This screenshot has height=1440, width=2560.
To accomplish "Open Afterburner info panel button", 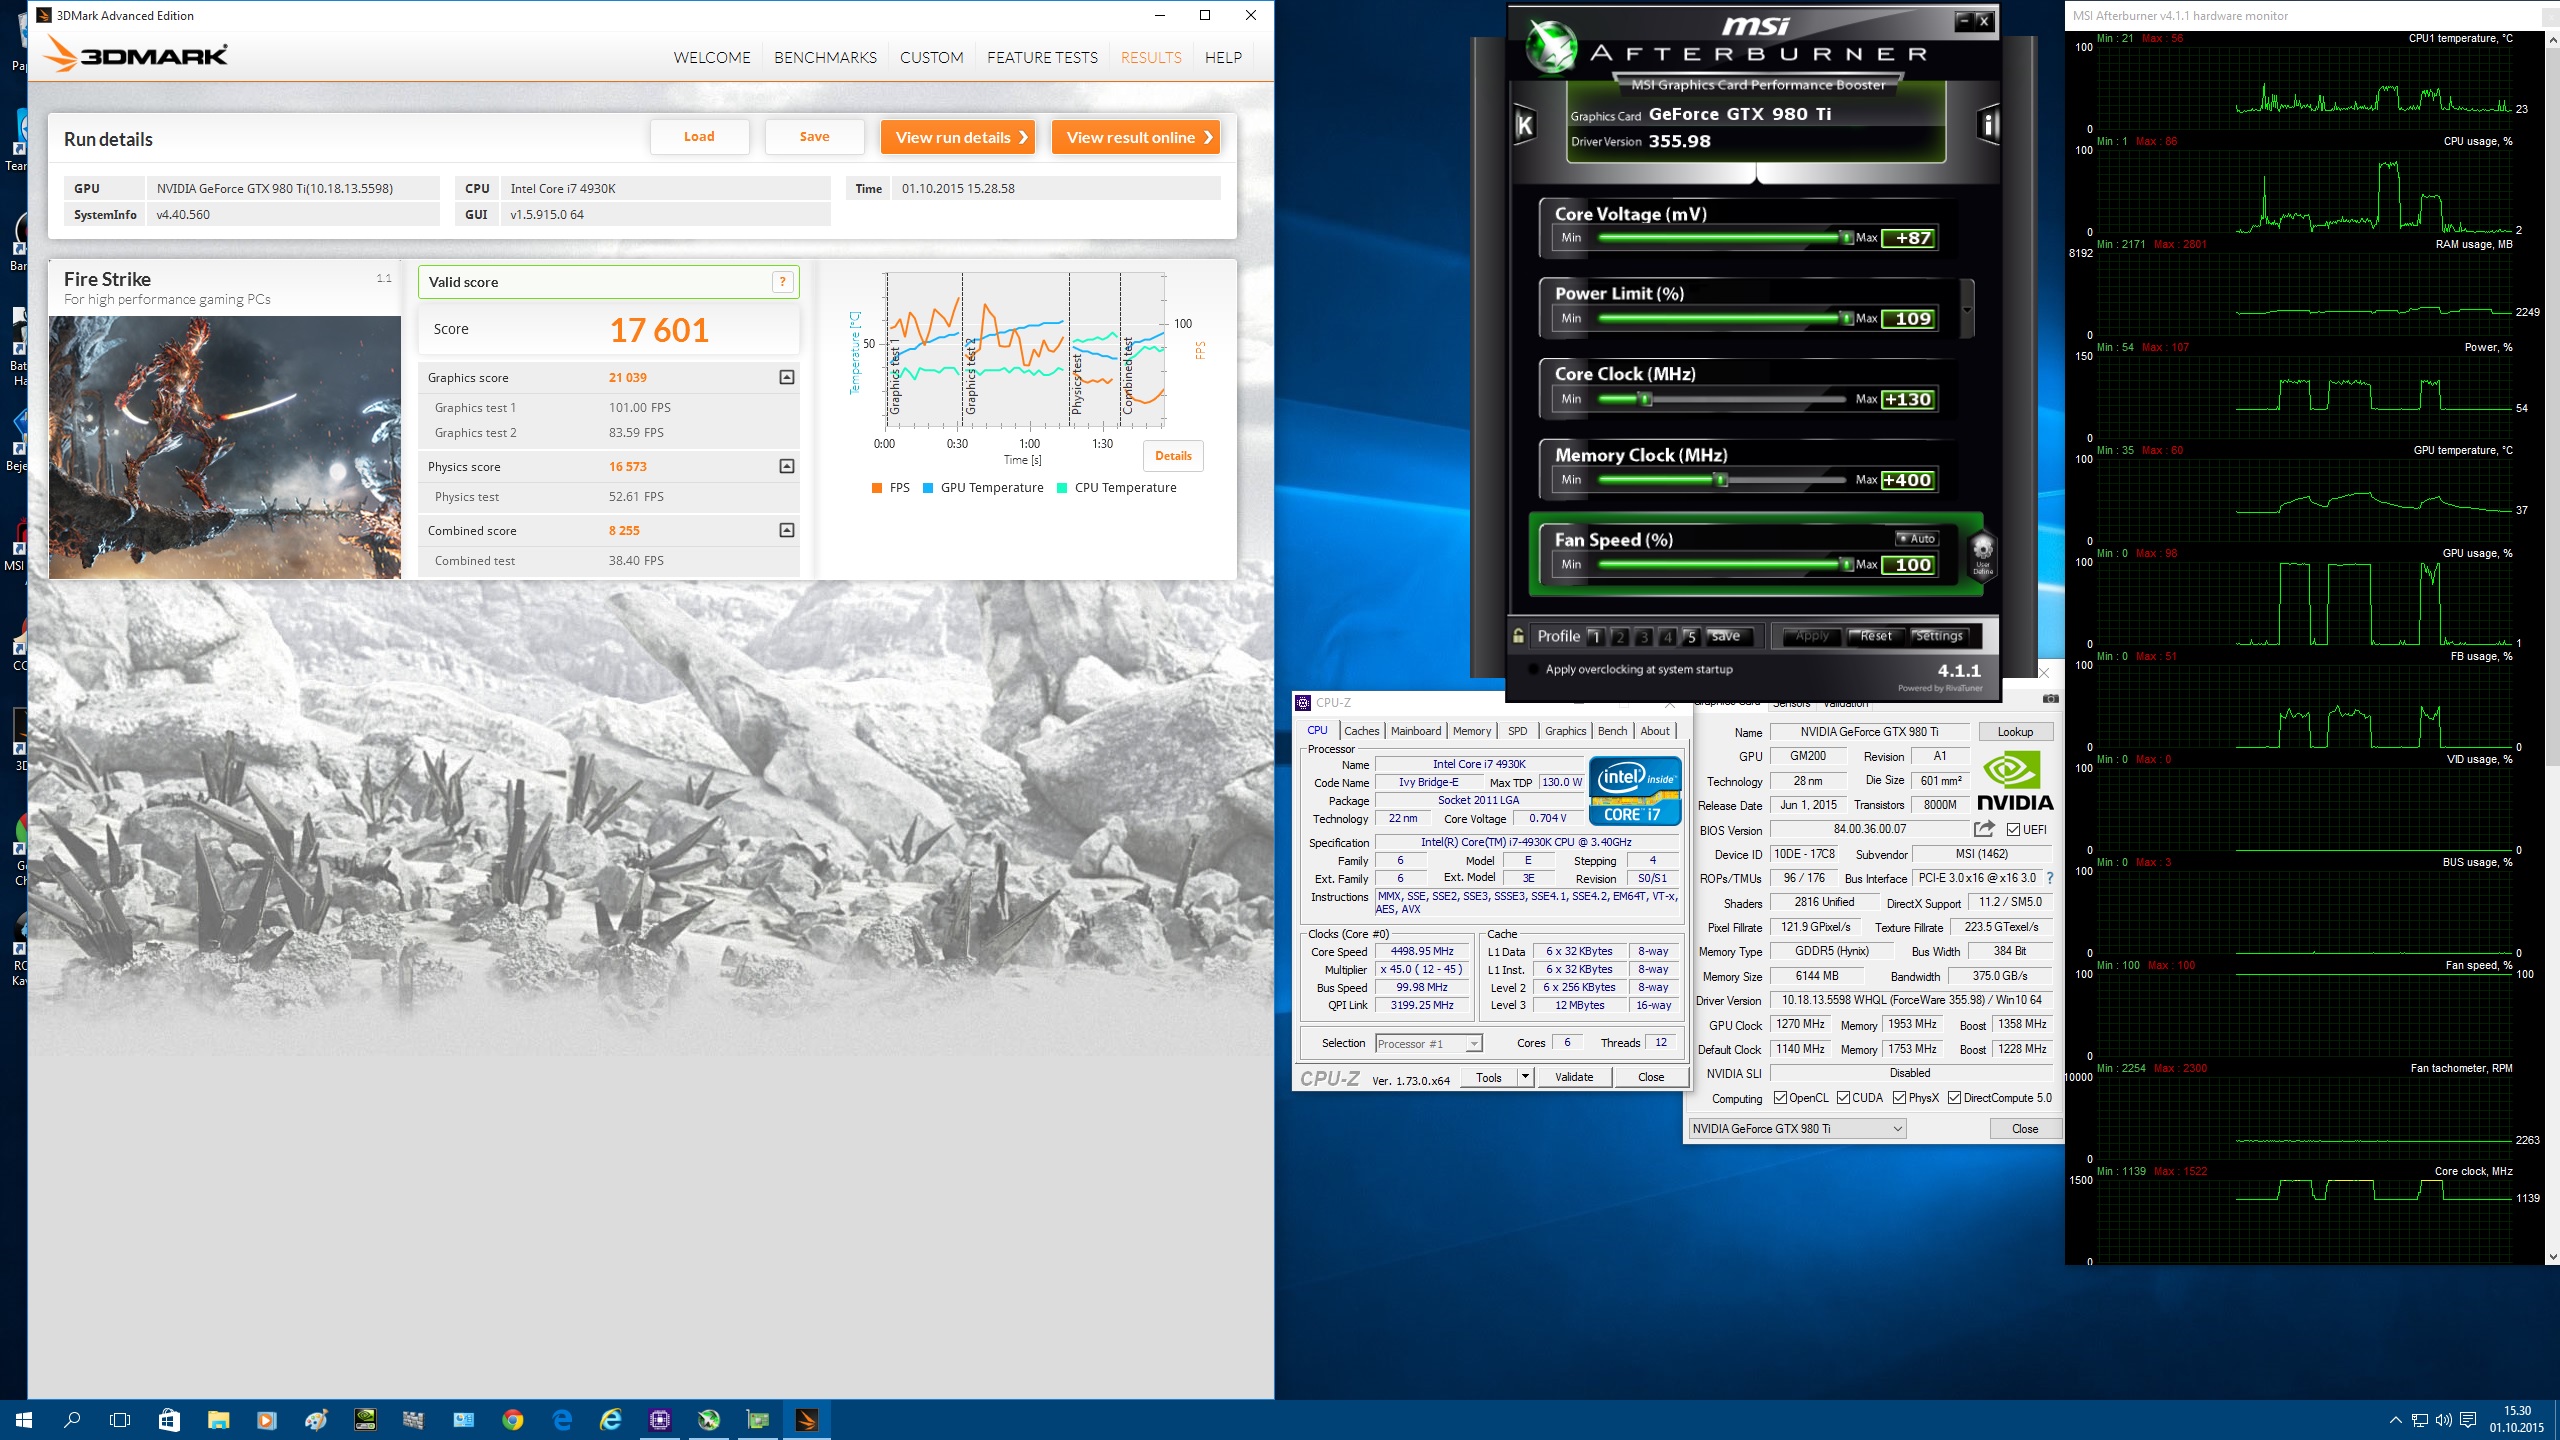I will point(1988,124).
